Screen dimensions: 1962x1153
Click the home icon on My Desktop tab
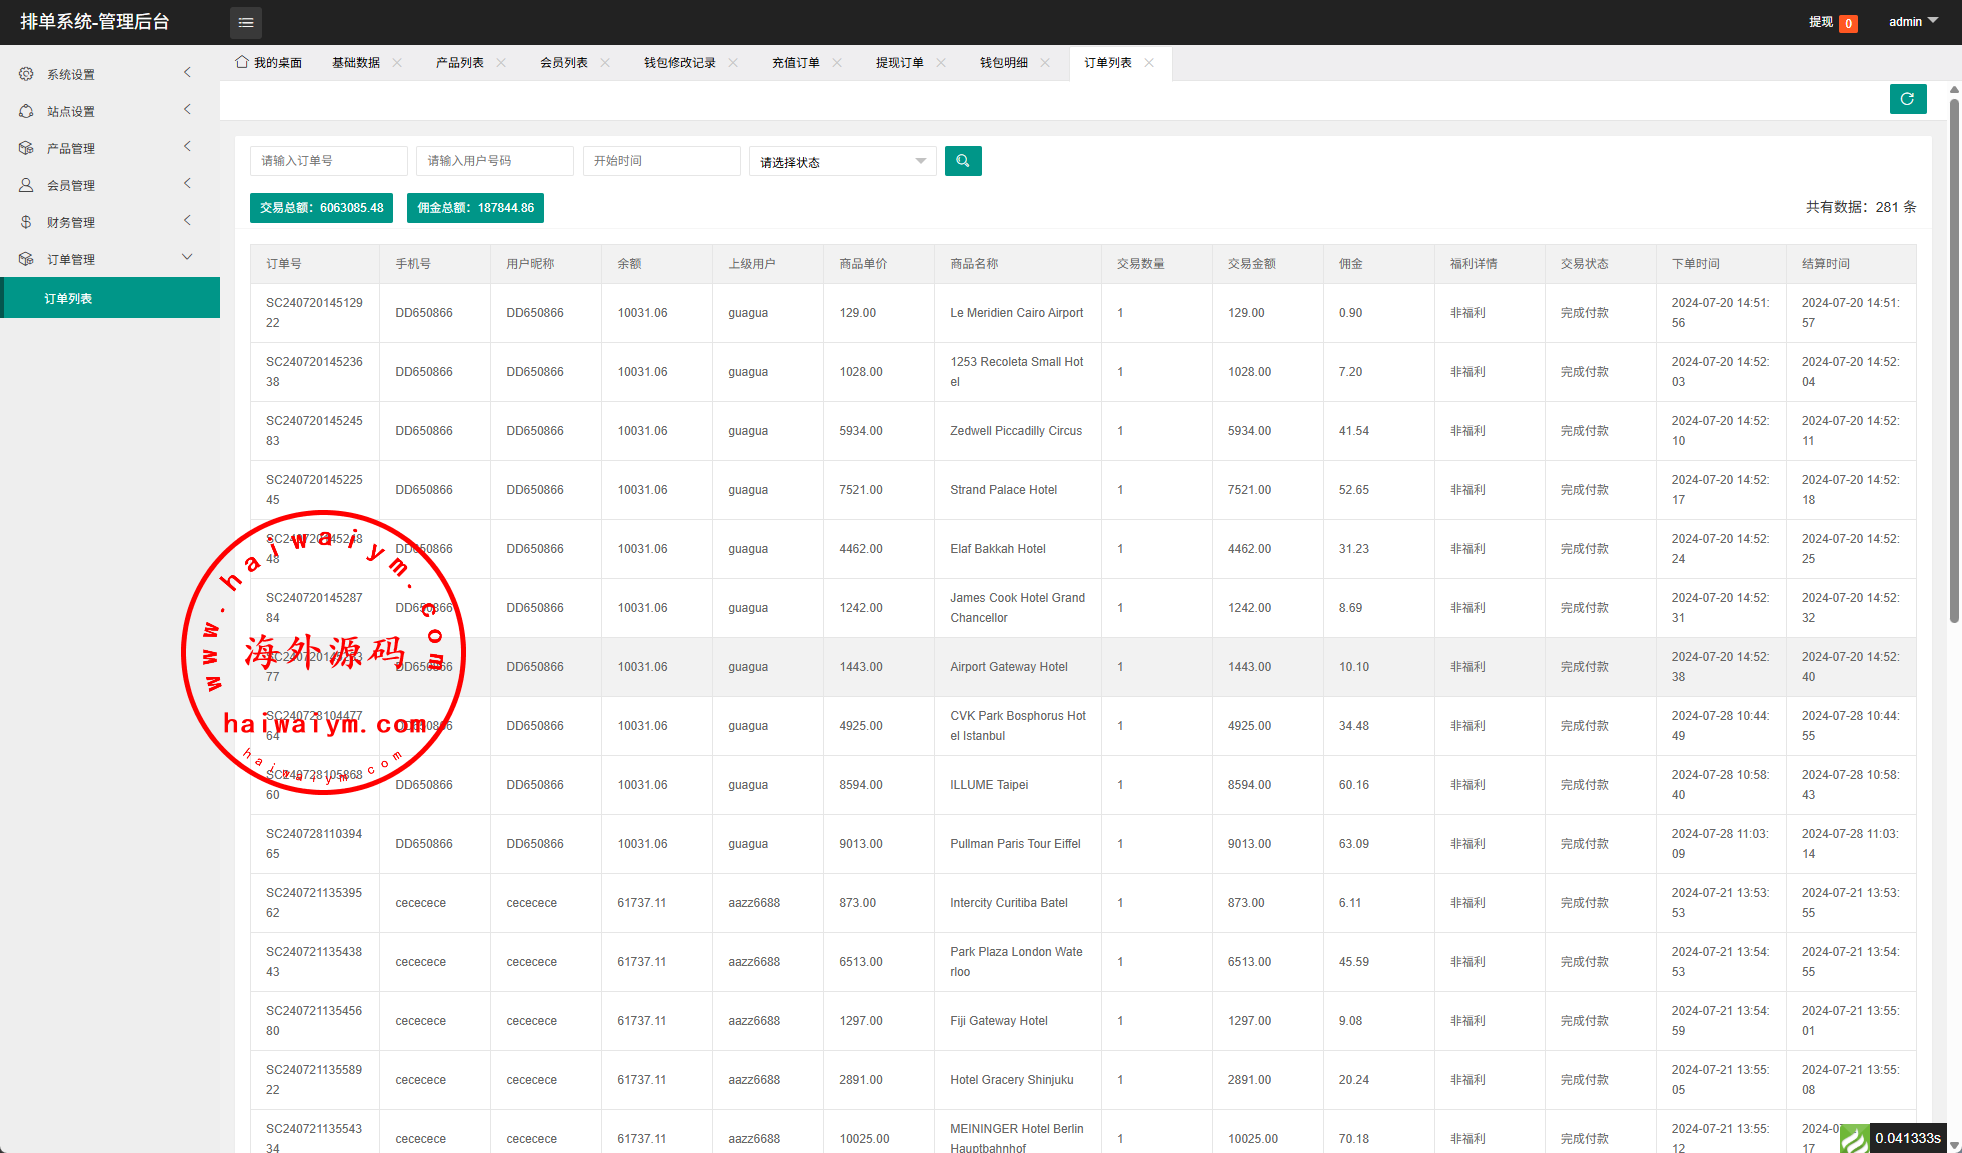(x=241, y=62)
